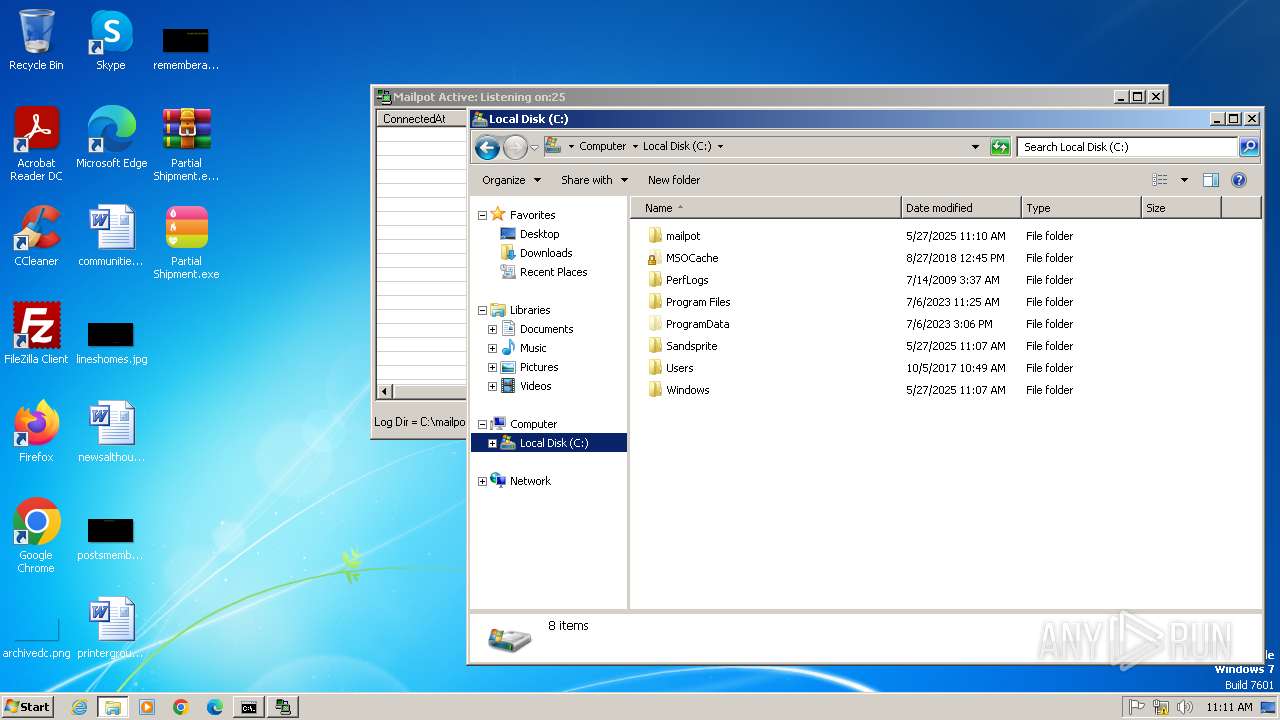Viewport: 1280px width, 720px height.
Task: Select Desktop under Favorites
Action: pos(539,234)
